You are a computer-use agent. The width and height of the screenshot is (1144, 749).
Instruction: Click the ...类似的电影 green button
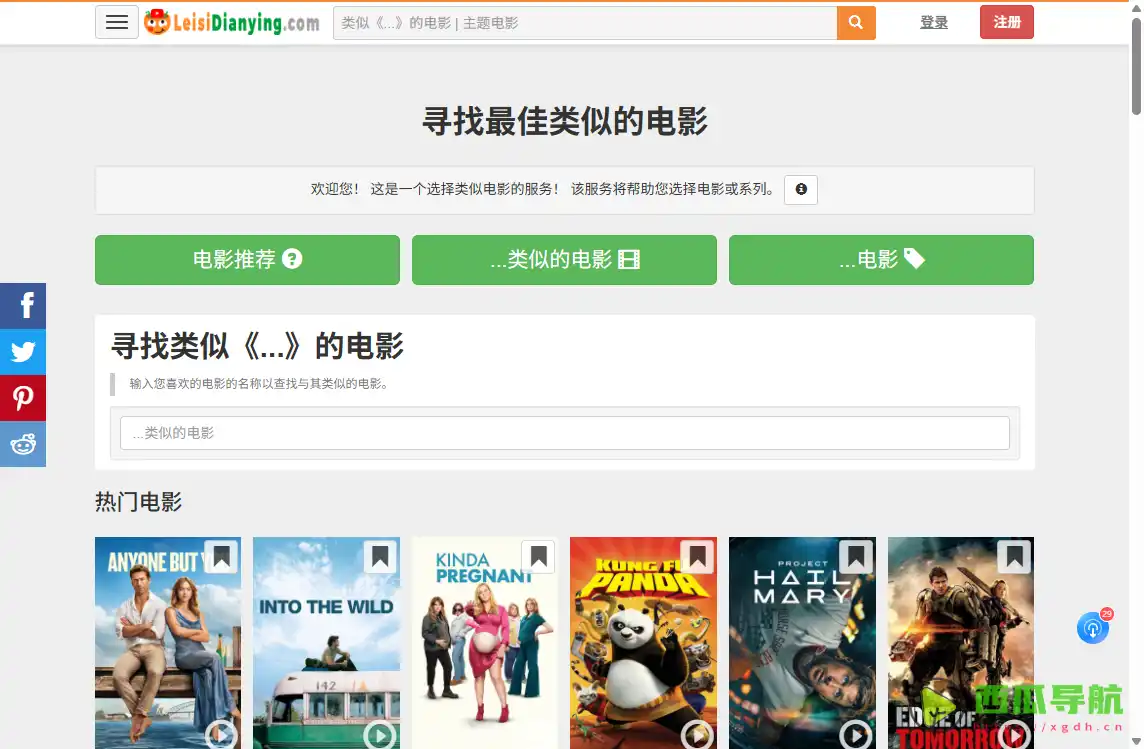(564, 260)
